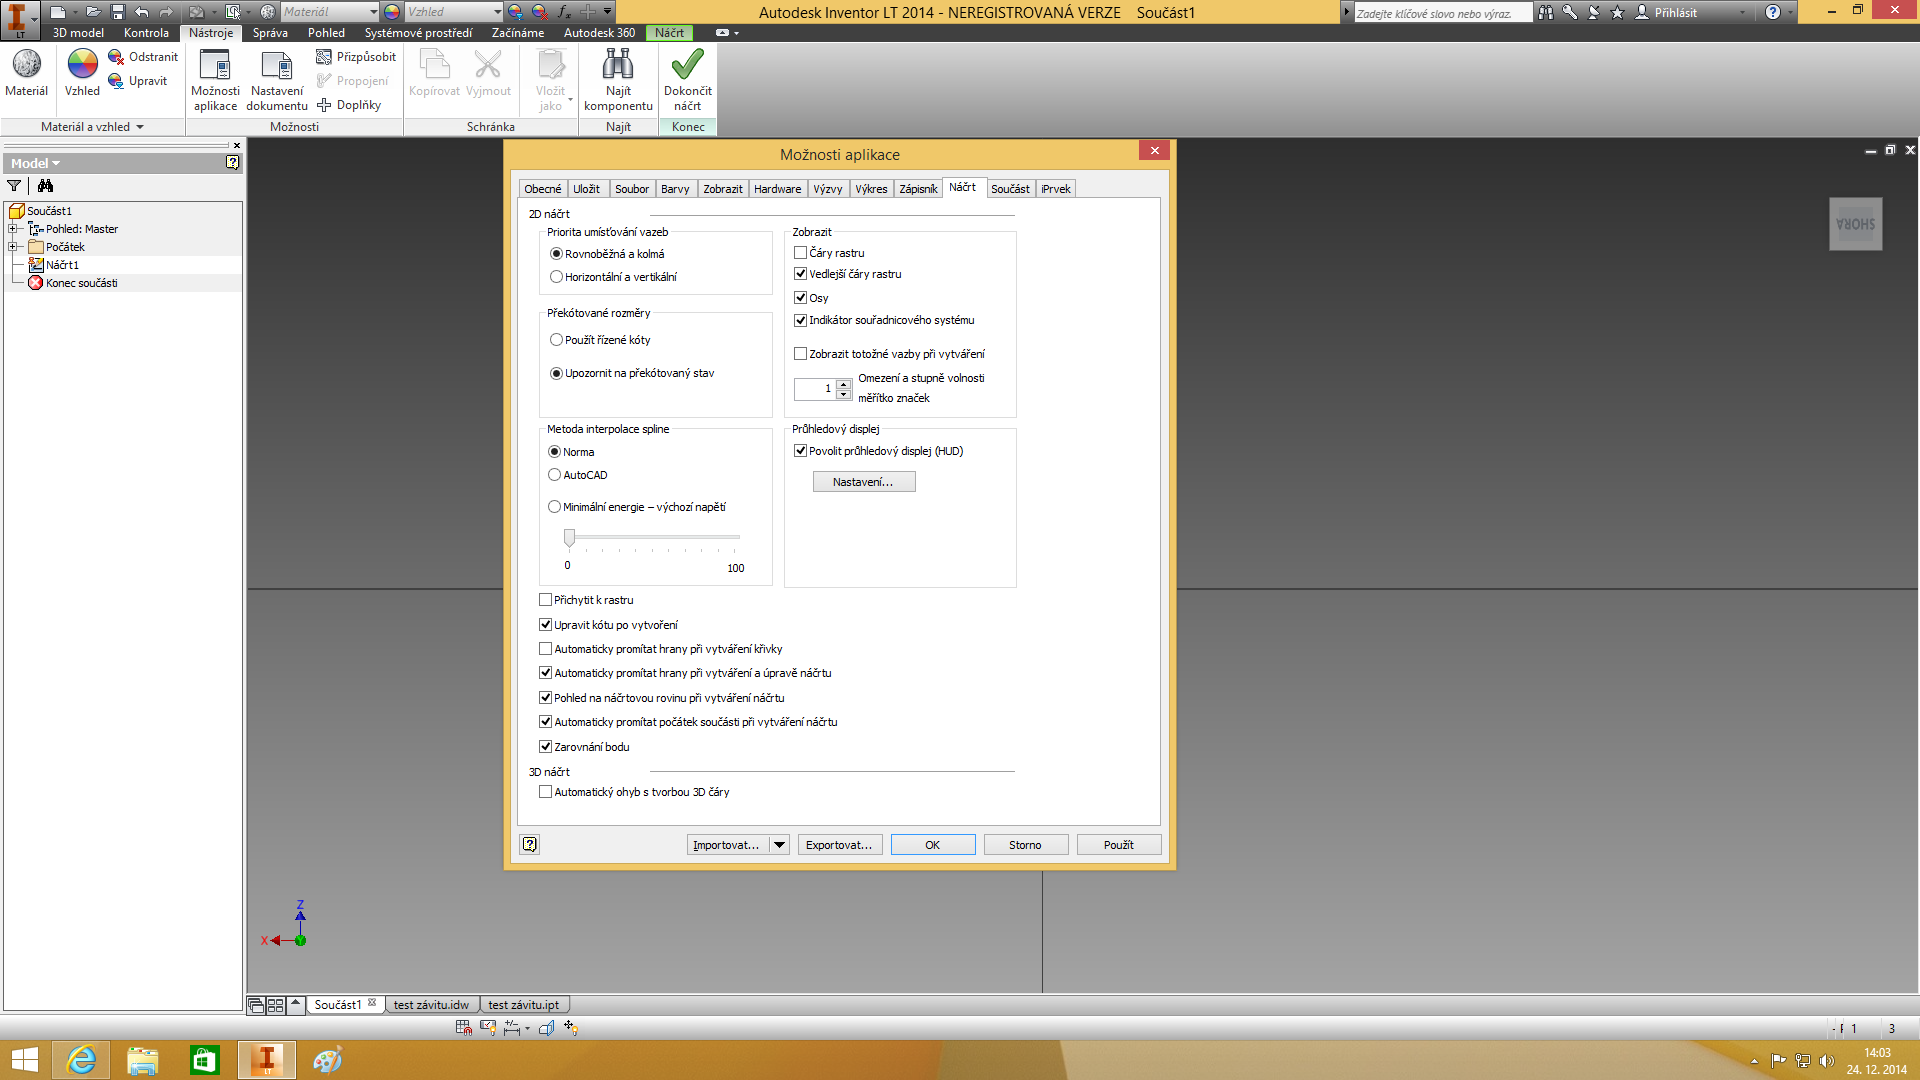Toggle Povolit průhledový displej (HUD) checkbox

pos(800,451)
